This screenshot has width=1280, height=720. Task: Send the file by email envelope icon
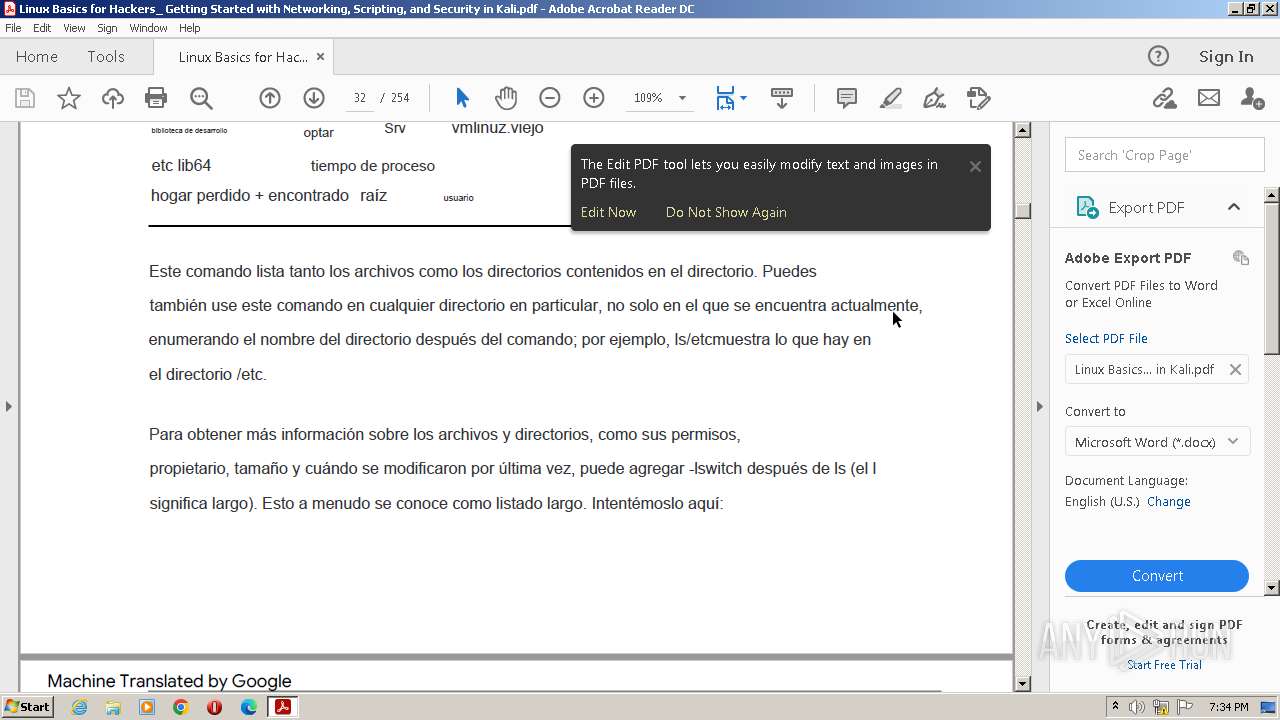tap(1209, 98)
